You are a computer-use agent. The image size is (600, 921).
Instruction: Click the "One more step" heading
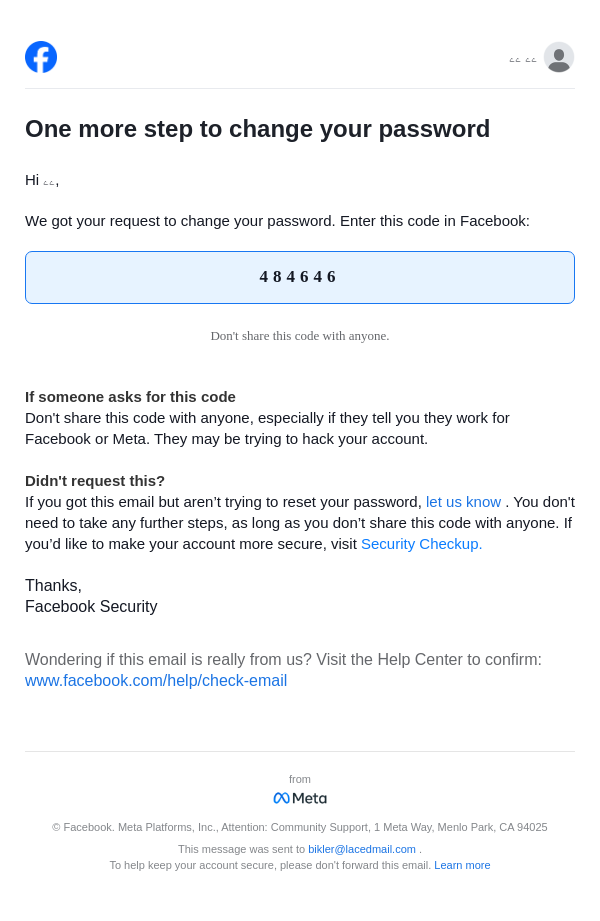pos(257,129)
